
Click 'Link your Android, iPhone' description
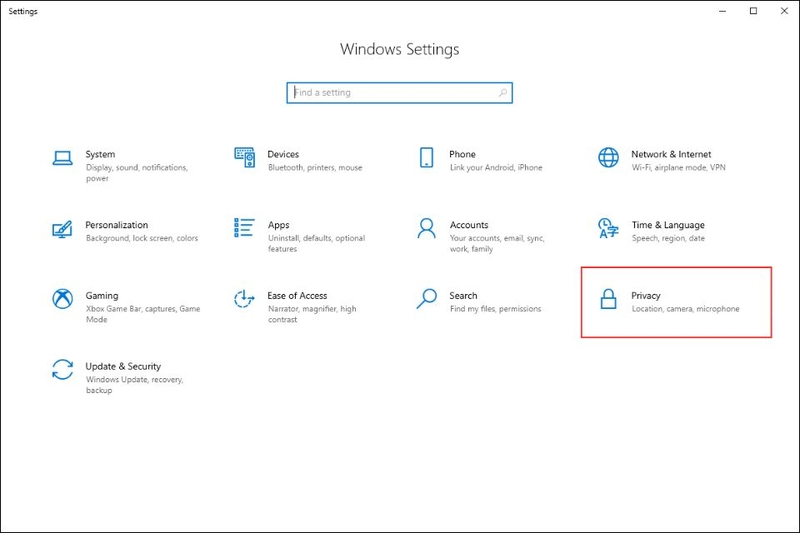tap(496, 167)
